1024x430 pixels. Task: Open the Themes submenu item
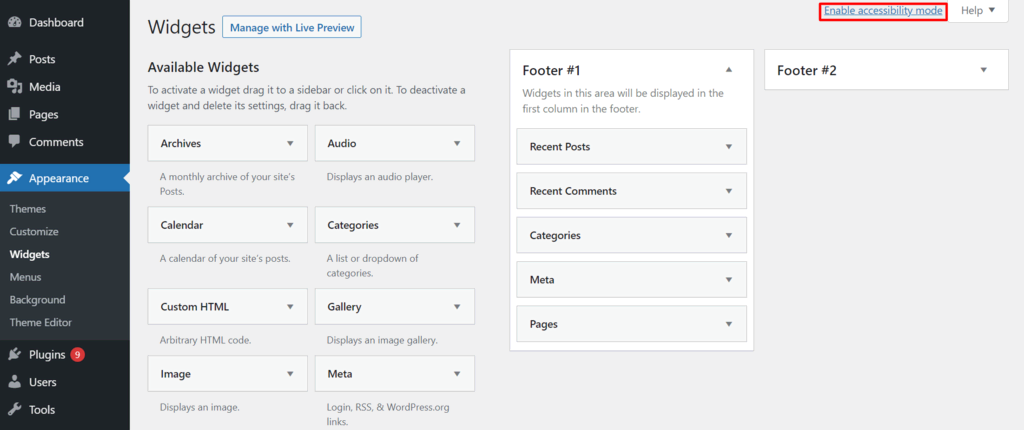click(28, 209)
